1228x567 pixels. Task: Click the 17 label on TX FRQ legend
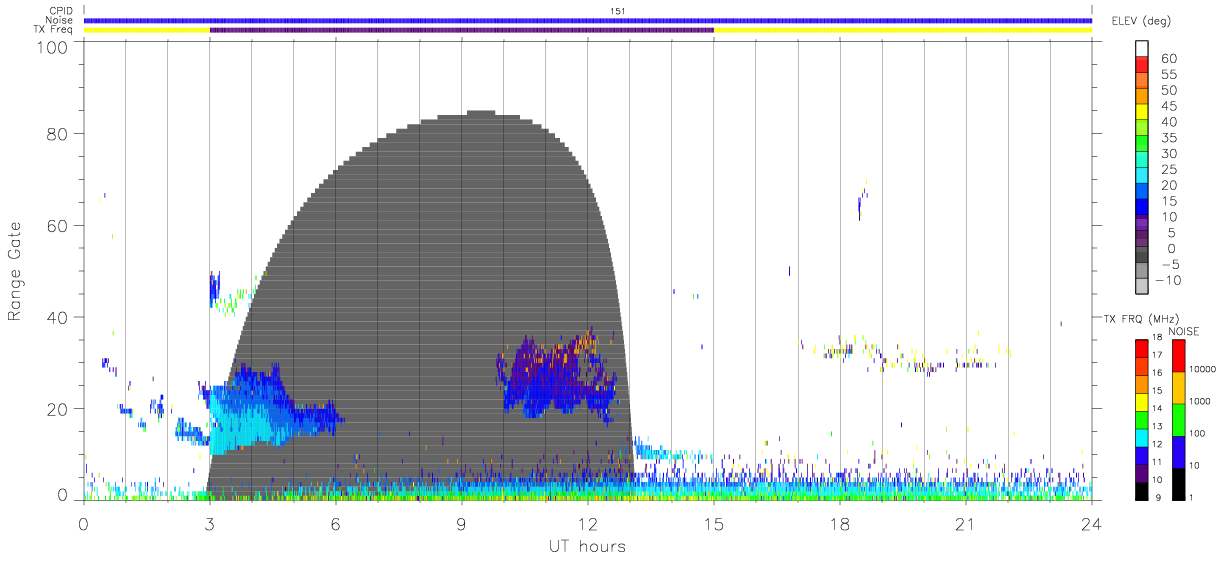pyautogui.click(x=1156, y=355)
